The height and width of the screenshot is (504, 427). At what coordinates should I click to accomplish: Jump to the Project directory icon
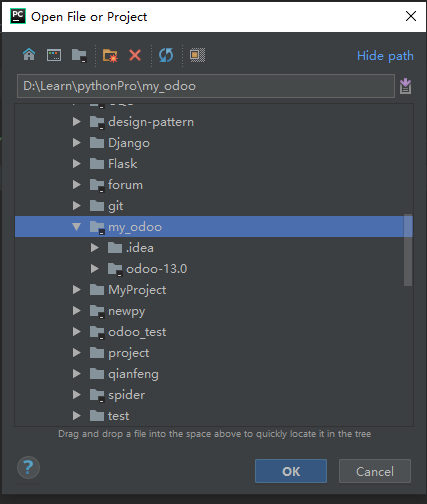point(79,55)
